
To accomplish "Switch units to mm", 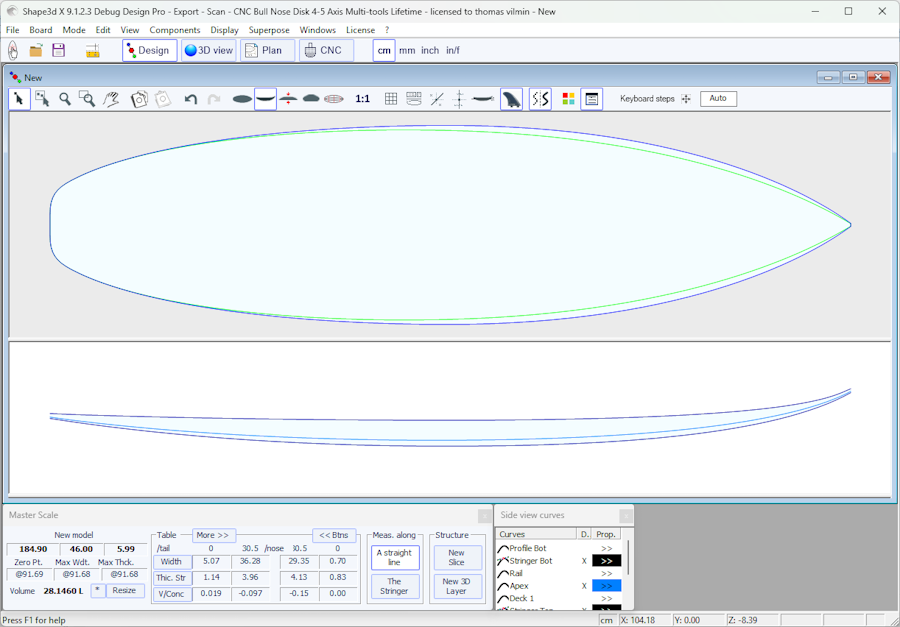I will click(407, 50).
